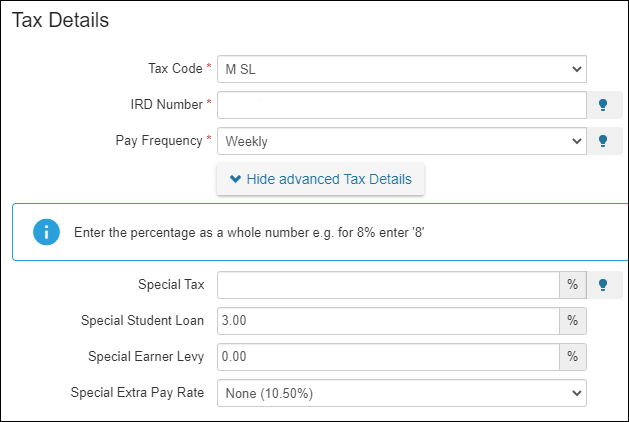This screenshot has width=629, height=422.
Task: Click the Special Student Loan field
Action: click(387, 321)
